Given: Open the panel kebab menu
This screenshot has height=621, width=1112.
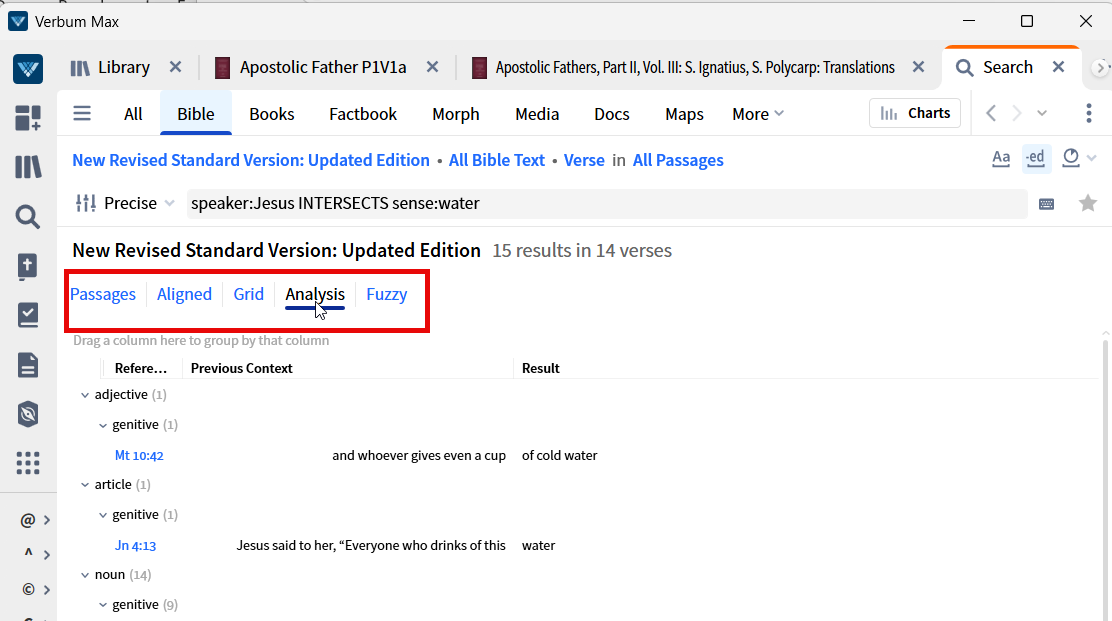Looking at the screenshot, I should coord(1089,113).
